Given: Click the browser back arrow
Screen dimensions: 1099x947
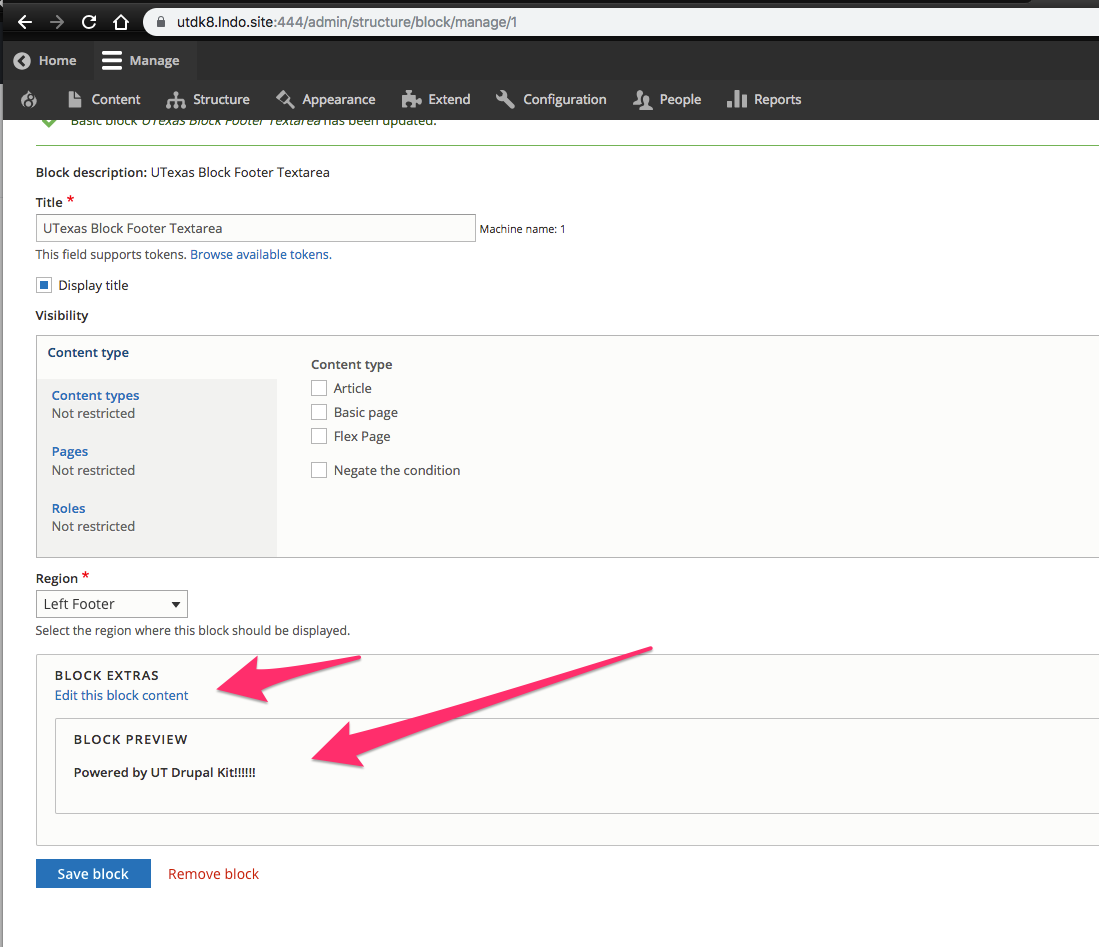Looking at the screenshot, I should pyautogui.click(x=25, y=21).
